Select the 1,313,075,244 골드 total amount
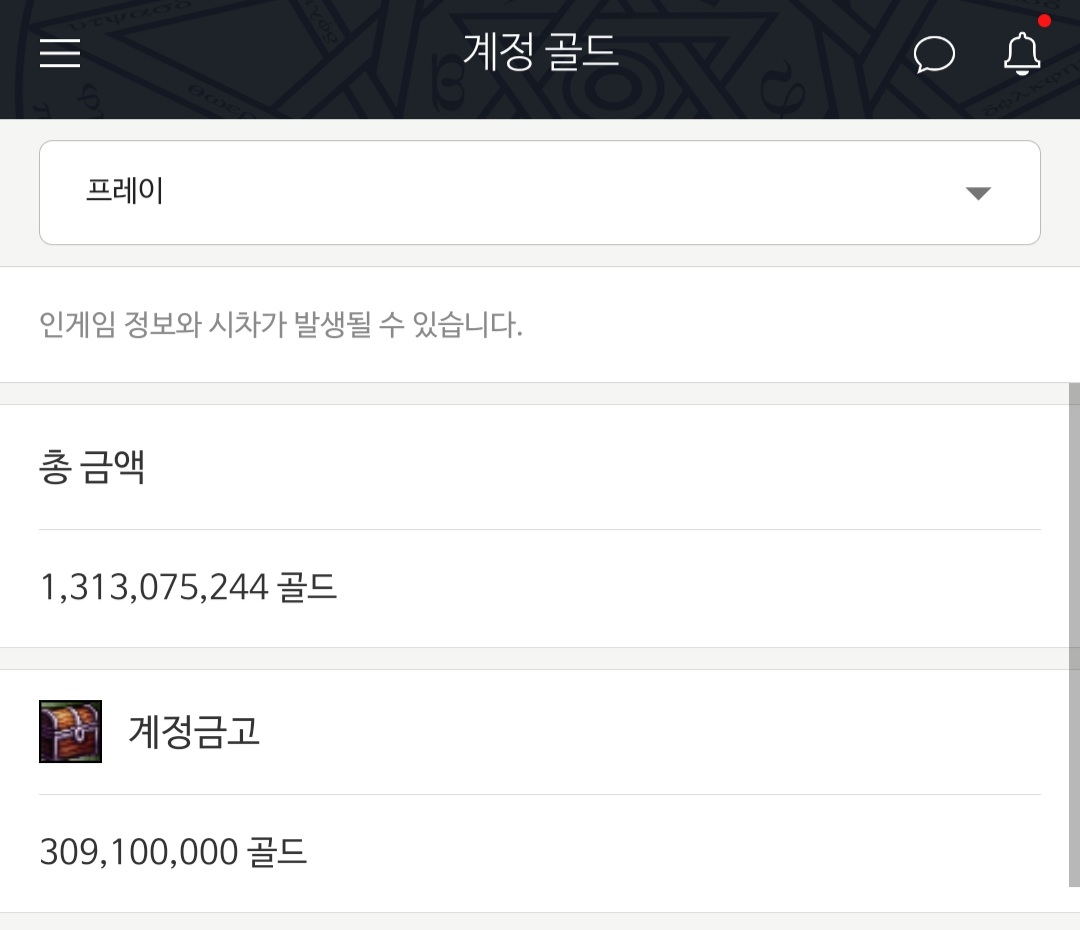 tap(188, 588)
